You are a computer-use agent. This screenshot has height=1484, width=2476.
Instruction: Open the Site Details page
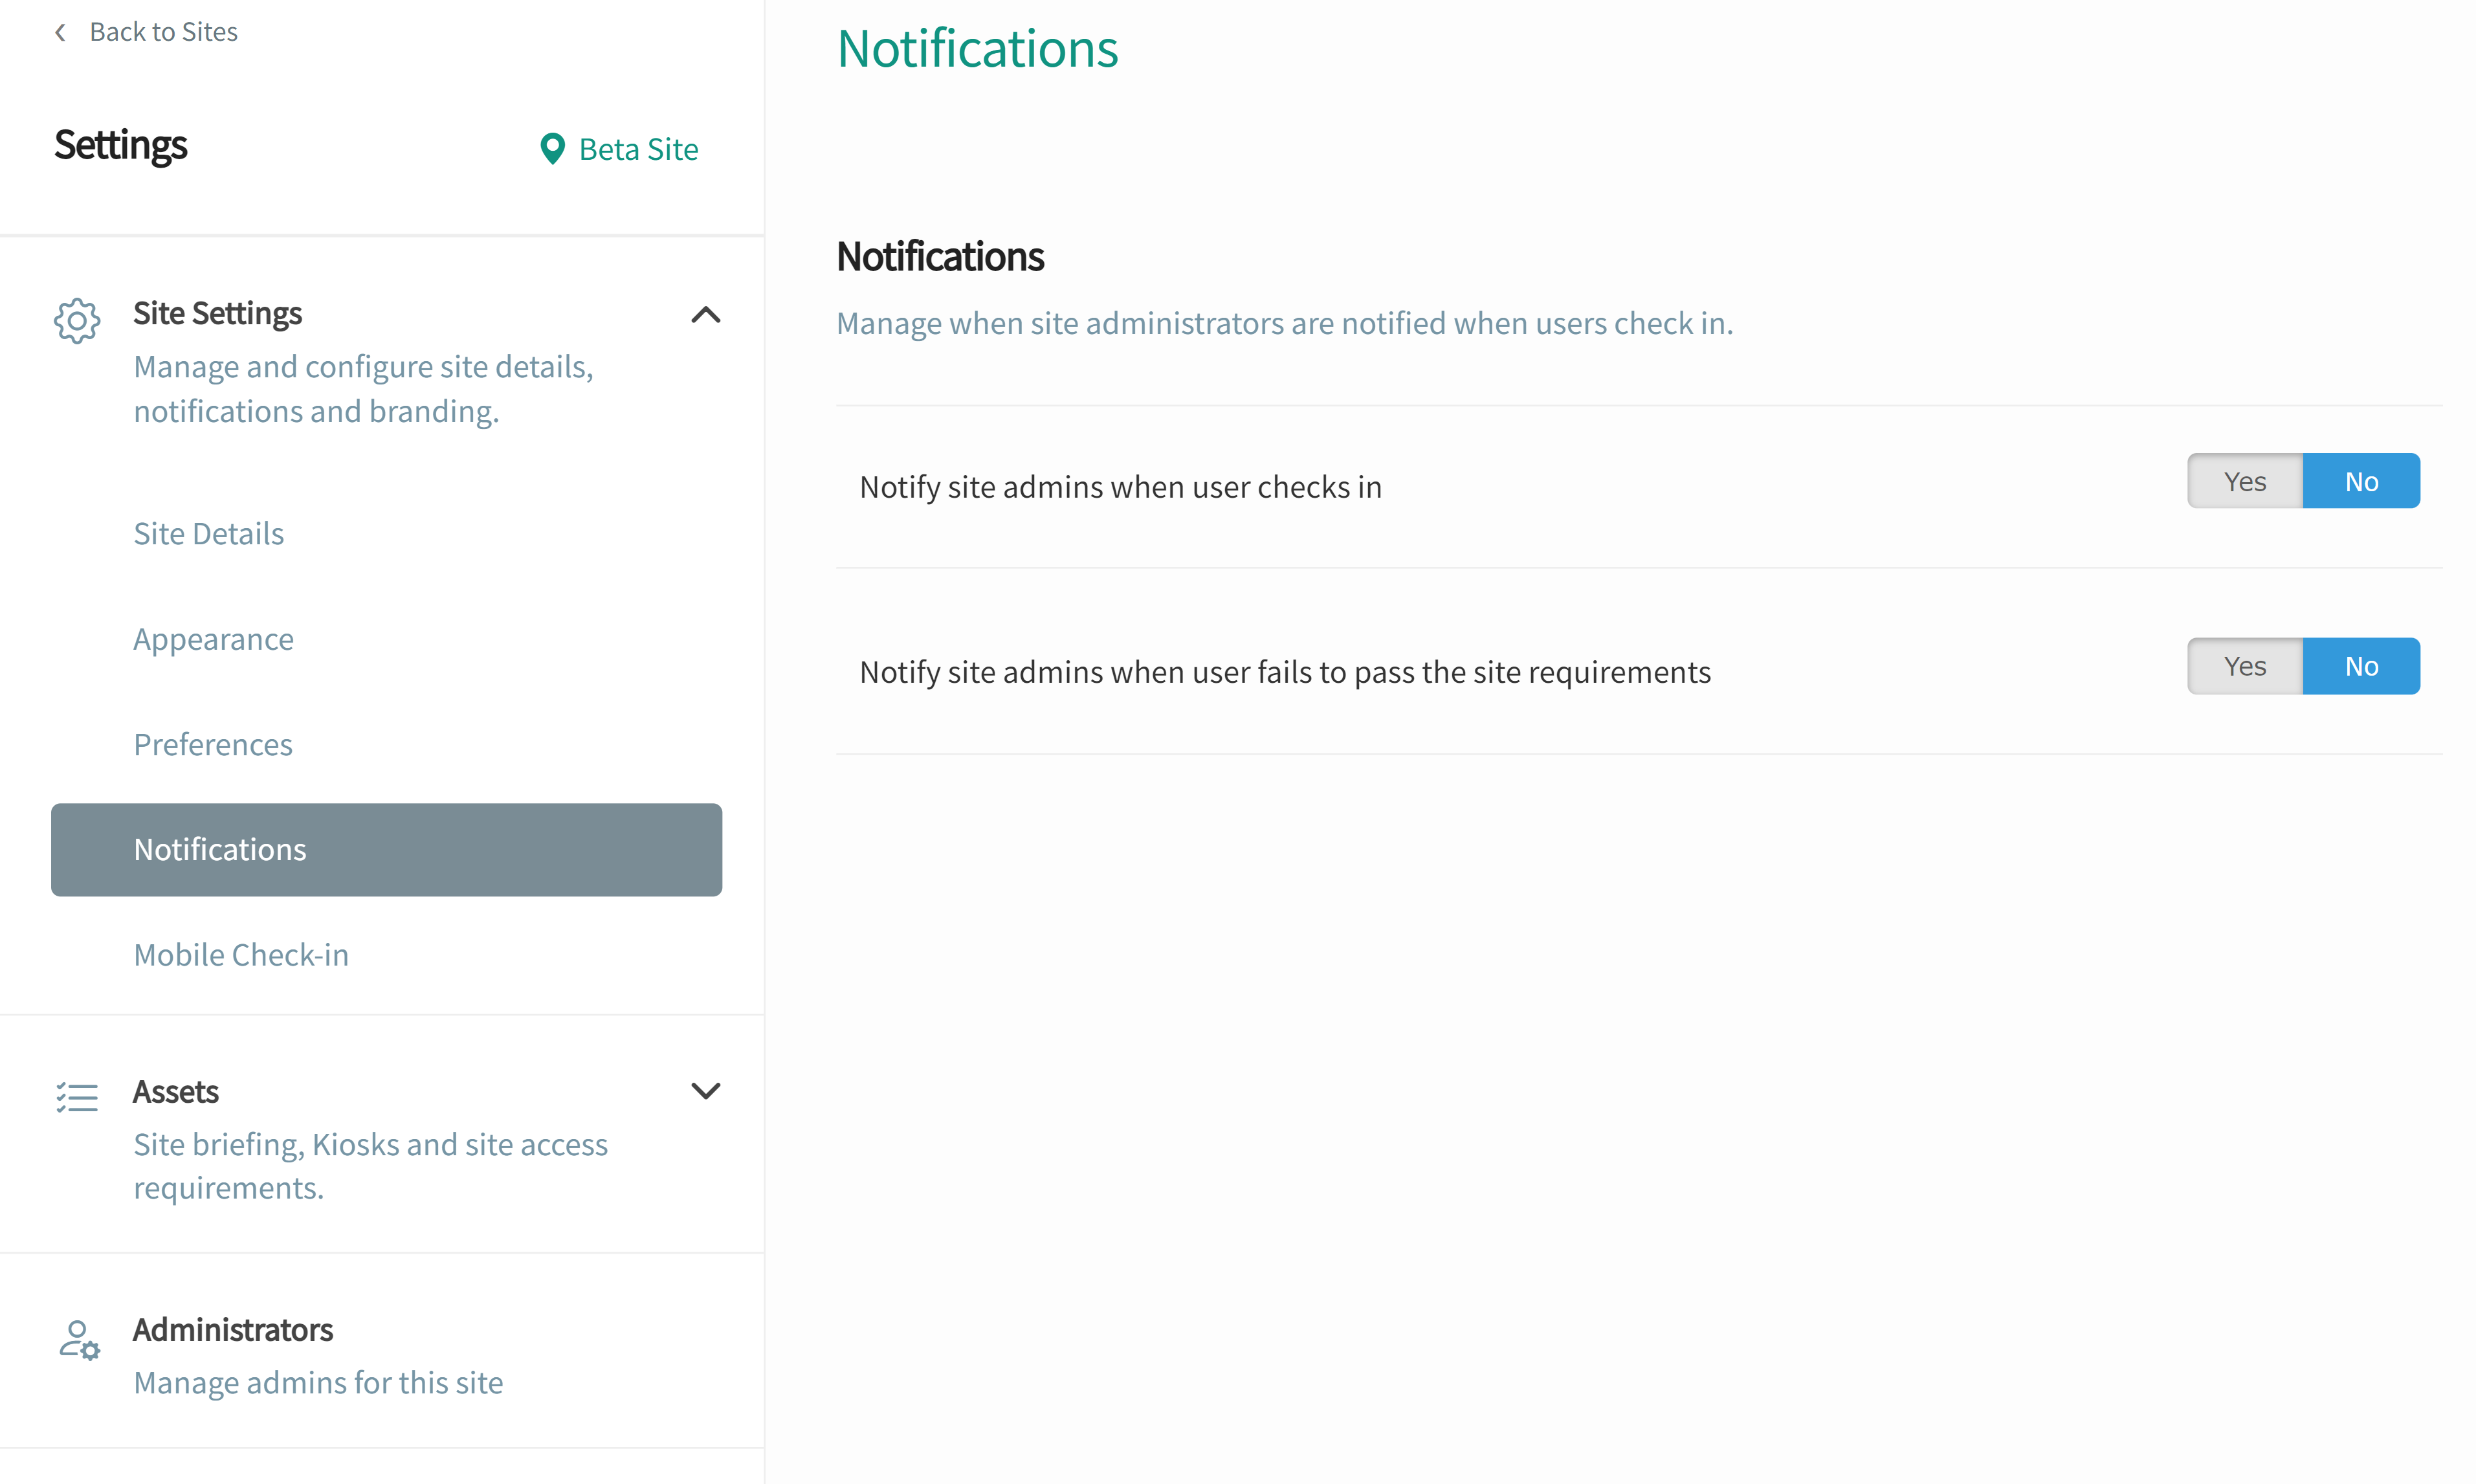tap(208, 533)
